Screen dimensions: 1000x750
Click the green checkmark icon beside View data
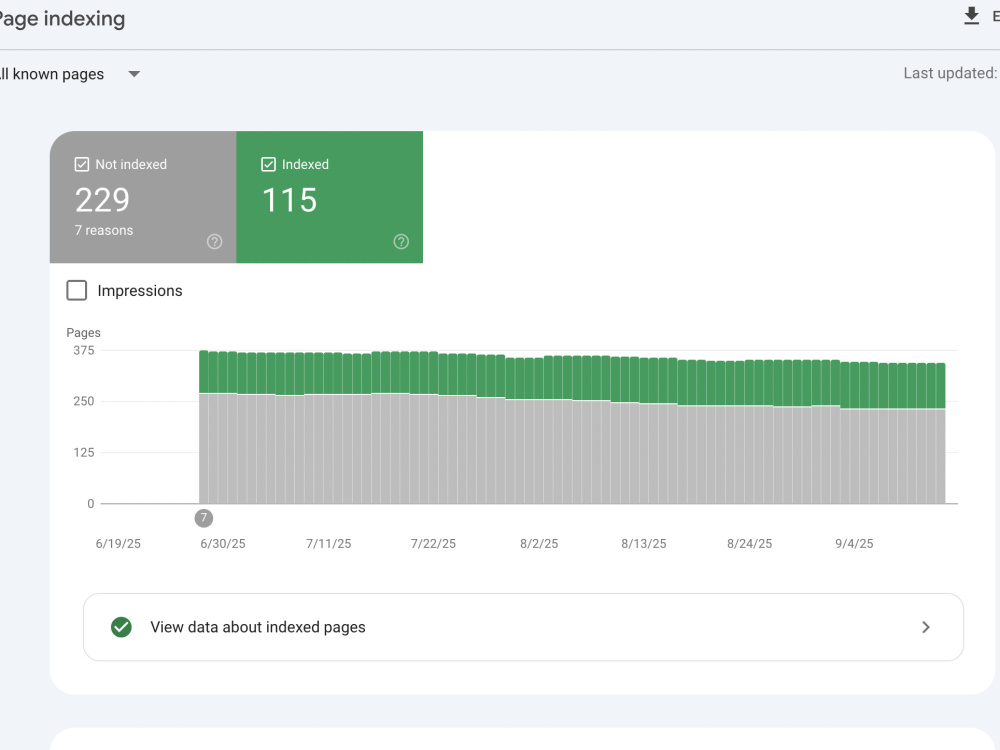click(121, 627)
